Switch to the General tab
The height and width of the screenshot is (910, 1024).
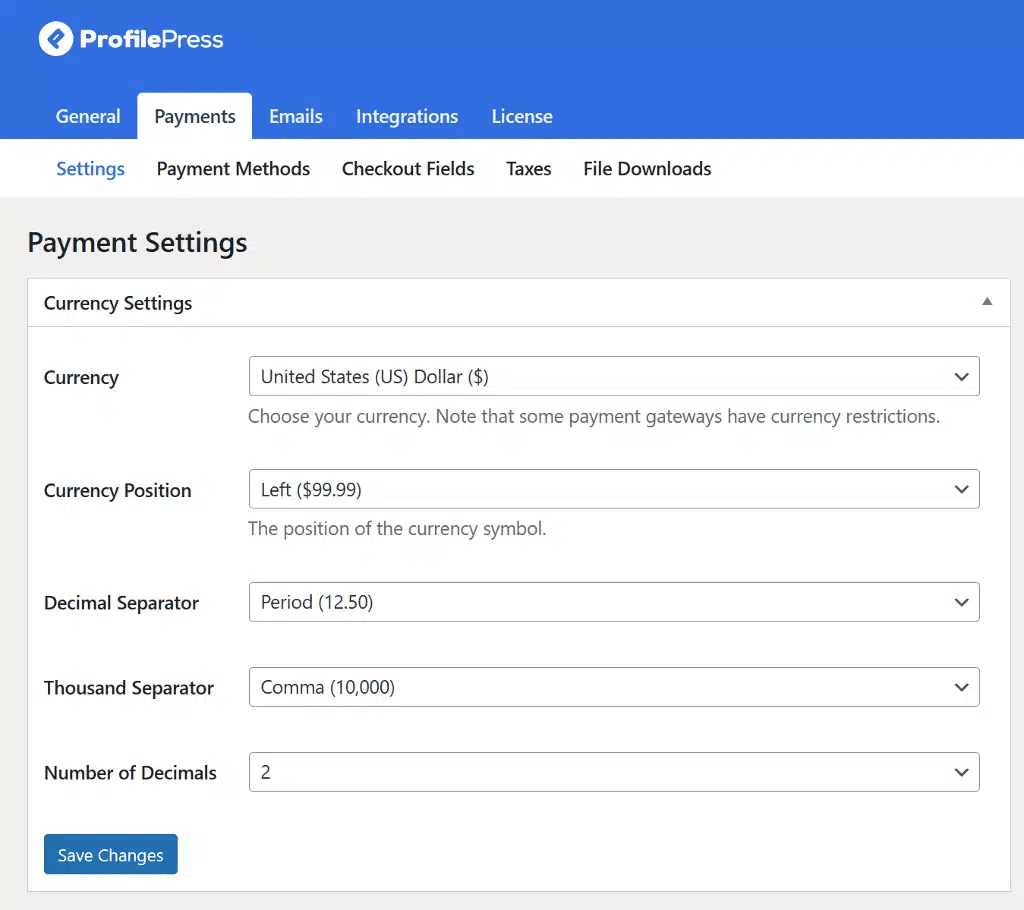pos(88,117)
